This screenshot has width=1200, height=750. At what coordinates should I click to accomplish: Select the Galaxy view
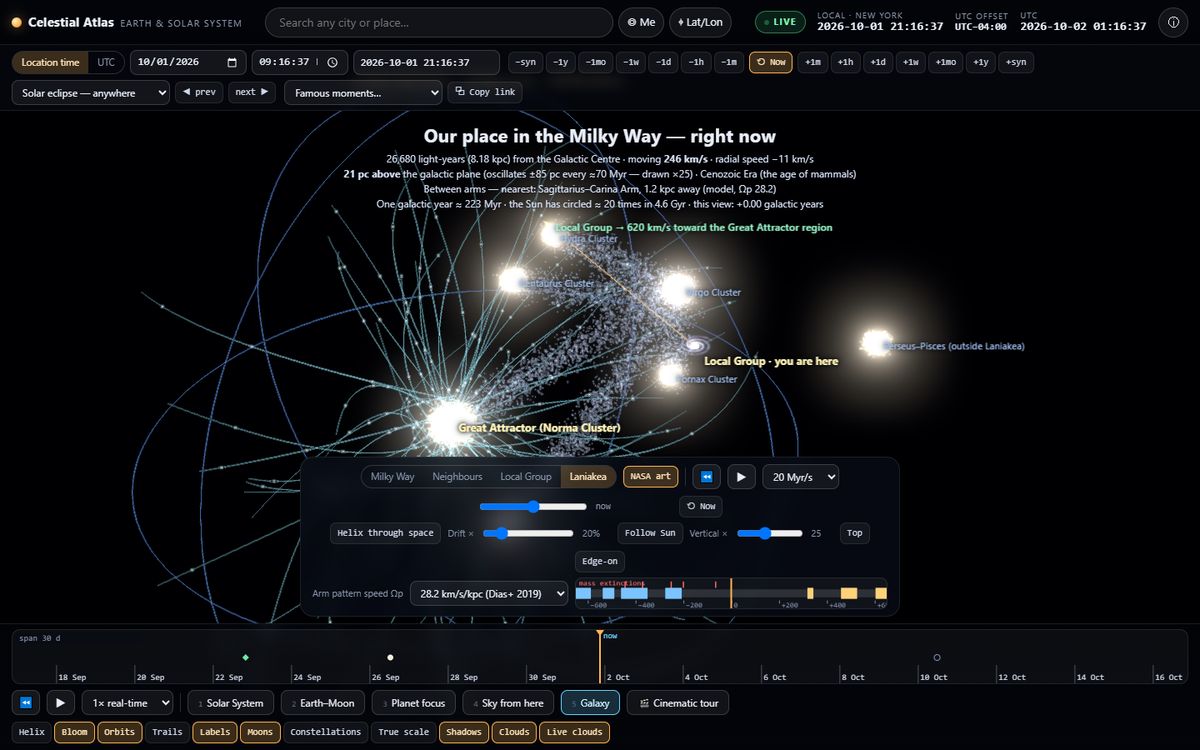click(590, 703)
